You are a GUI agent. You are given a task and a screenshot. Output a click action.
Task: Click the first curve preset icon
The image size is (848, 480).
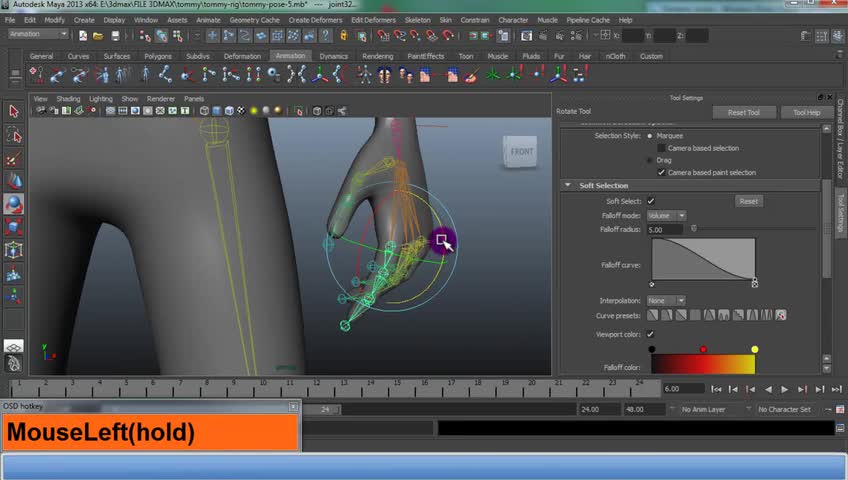point(653,315)
